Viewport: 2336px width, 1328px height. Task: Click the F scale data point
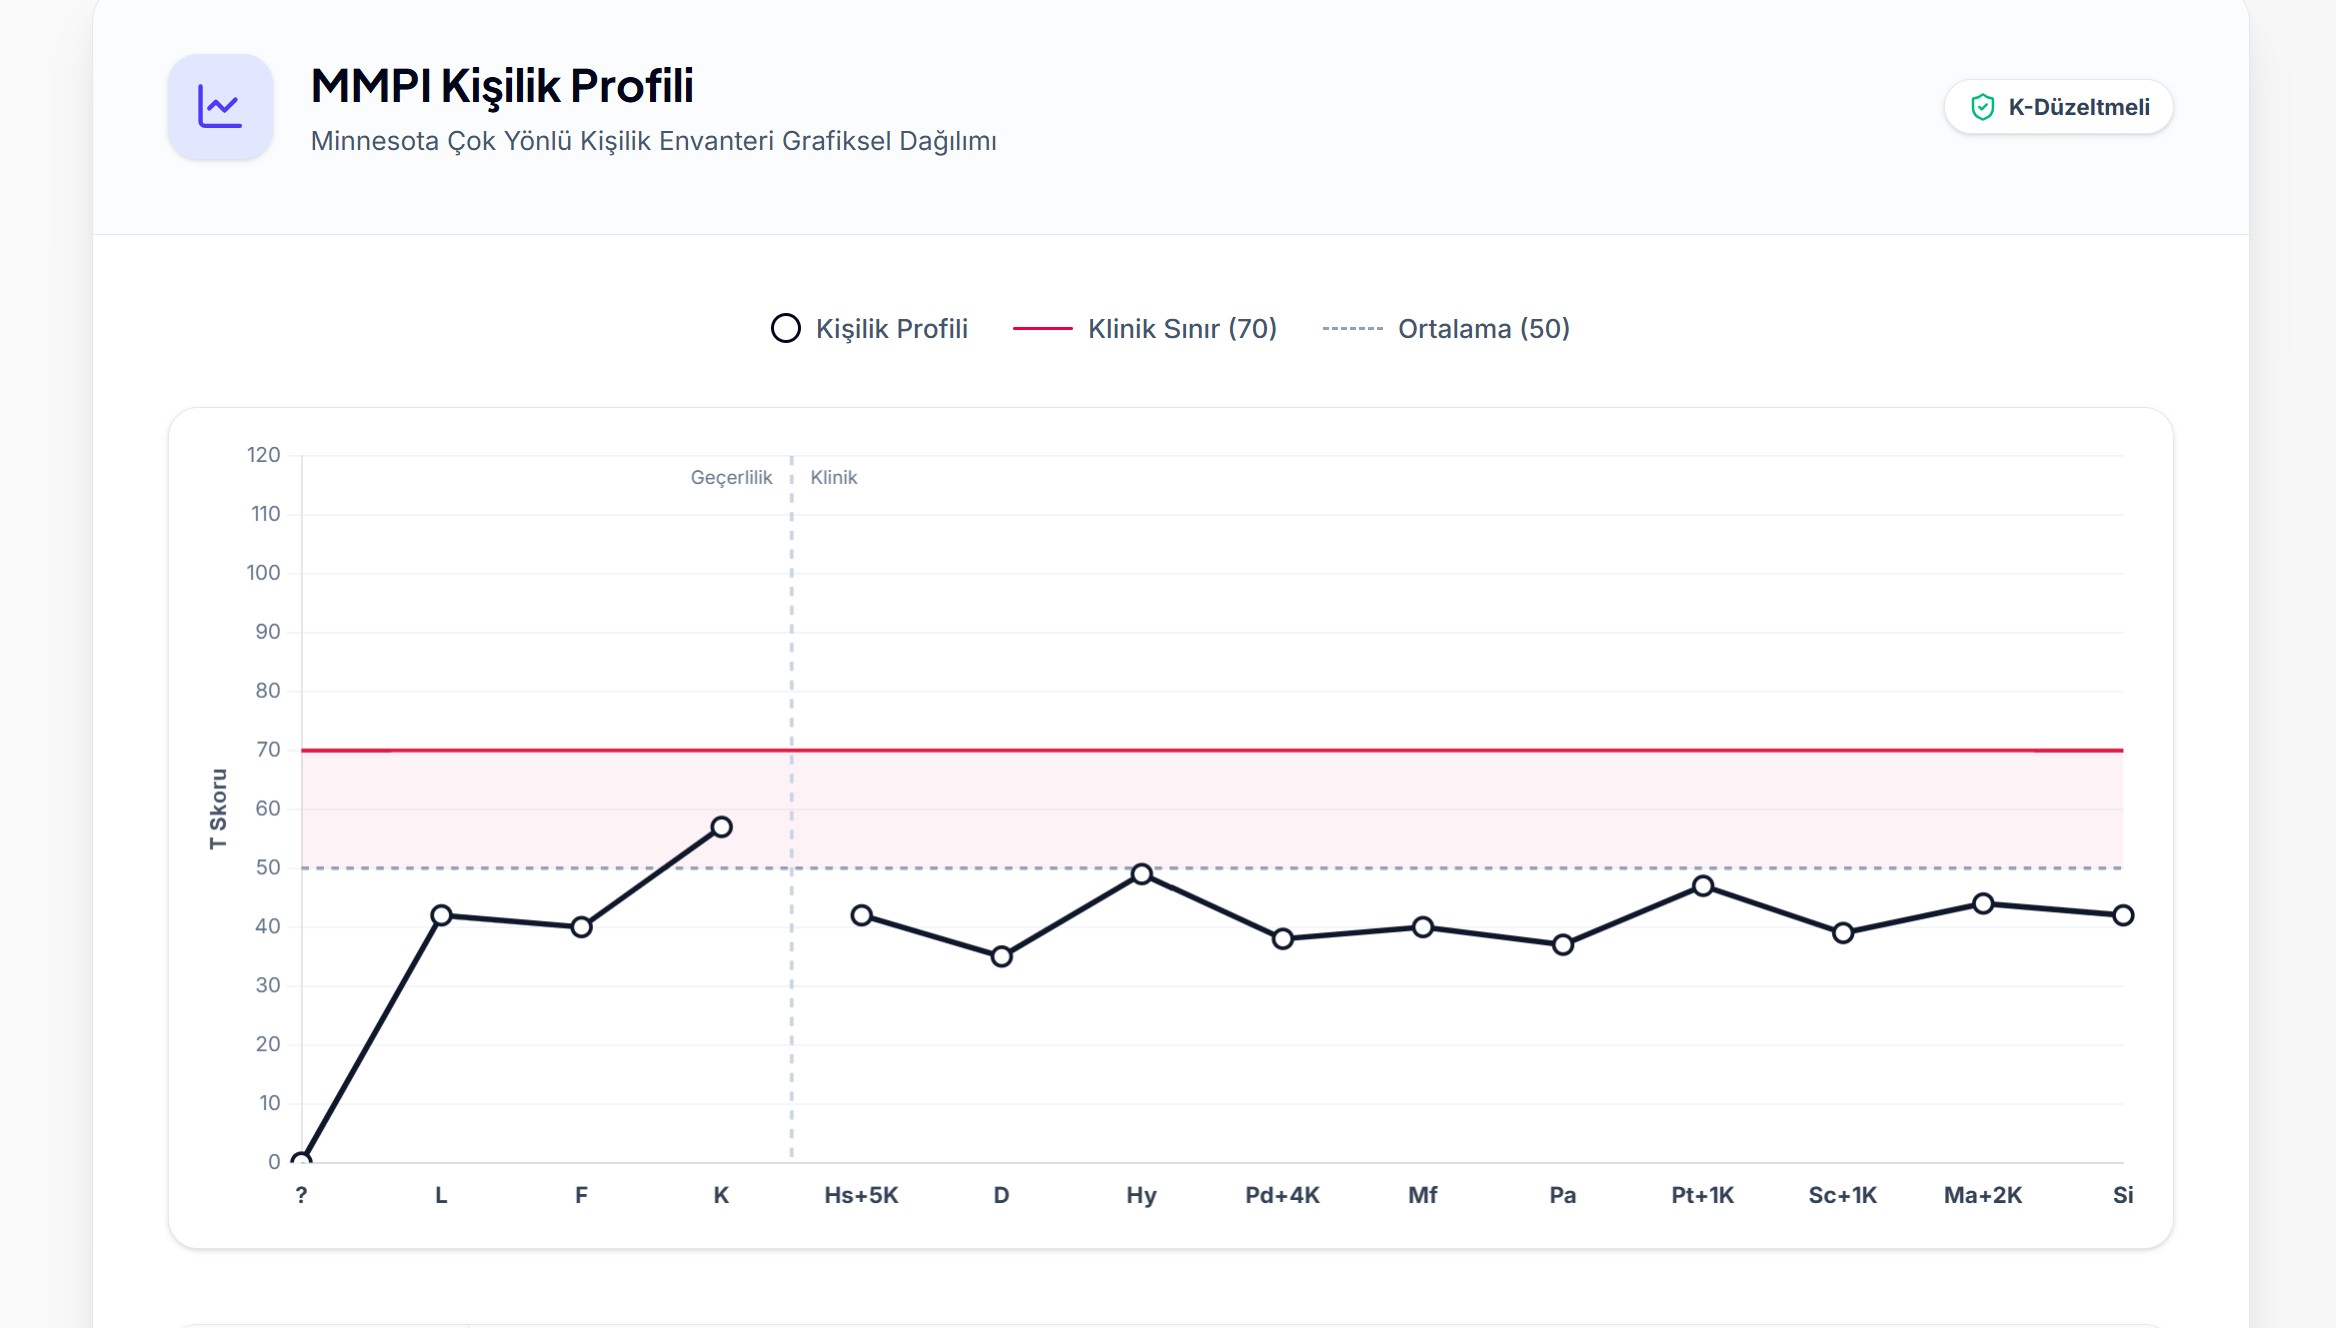581,927
